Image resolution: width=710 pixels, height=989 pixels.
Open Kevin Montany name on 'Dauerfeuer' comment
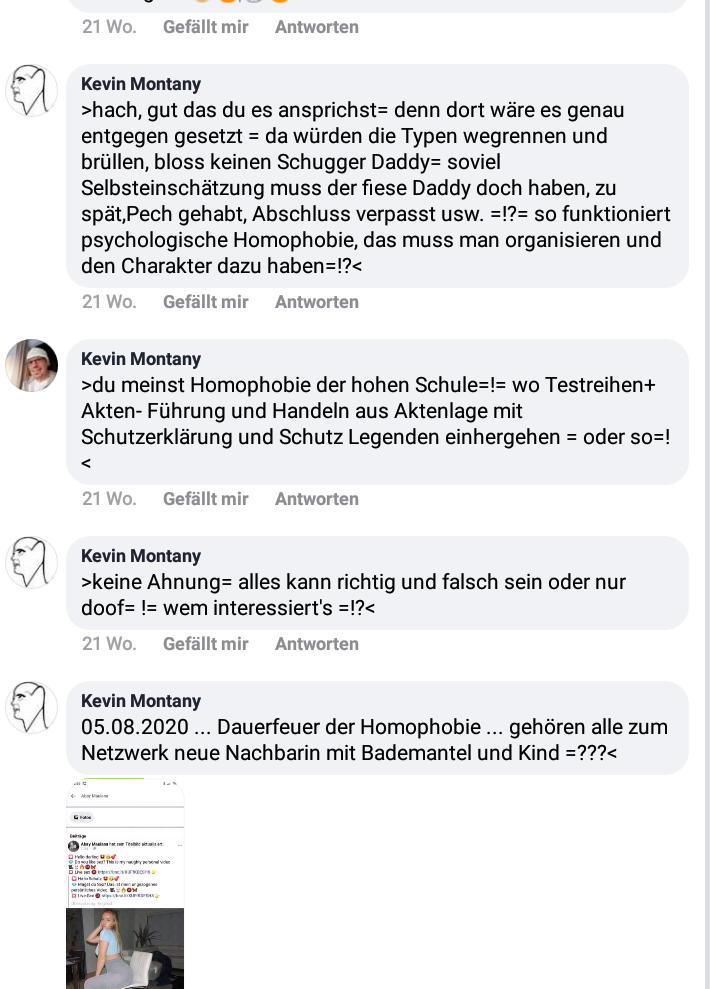pyautogui.click(x=141, y=701)
